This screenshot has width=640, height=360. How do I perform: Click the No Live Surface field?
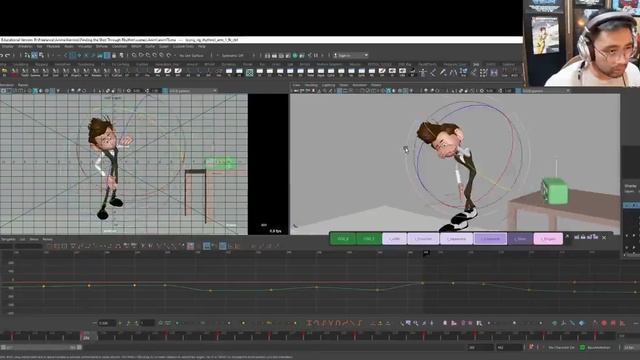(x=191, y=55)
